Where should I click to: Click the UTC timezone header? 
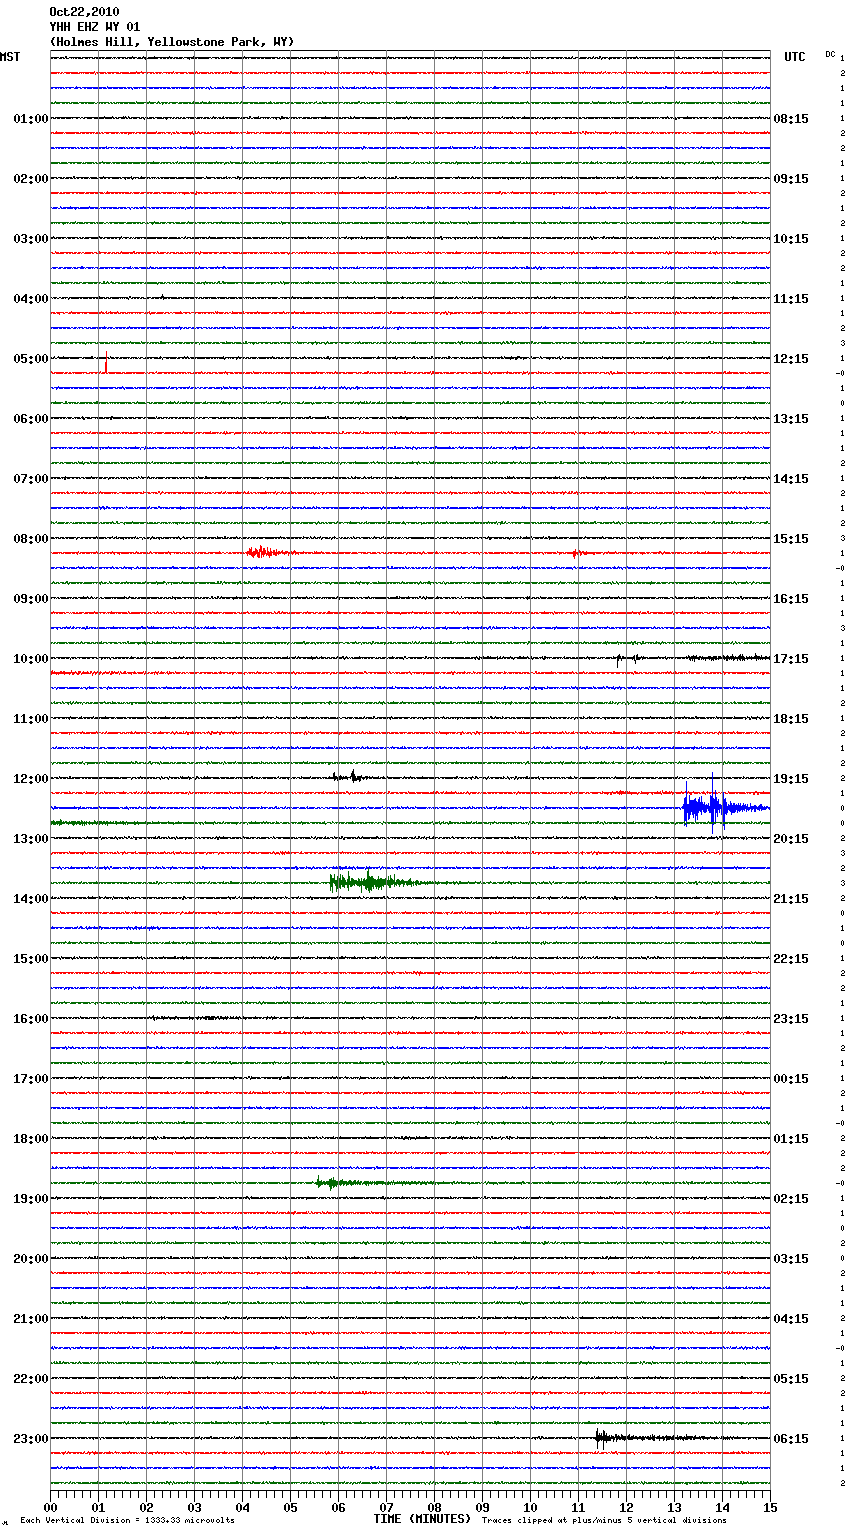[795, 57]
